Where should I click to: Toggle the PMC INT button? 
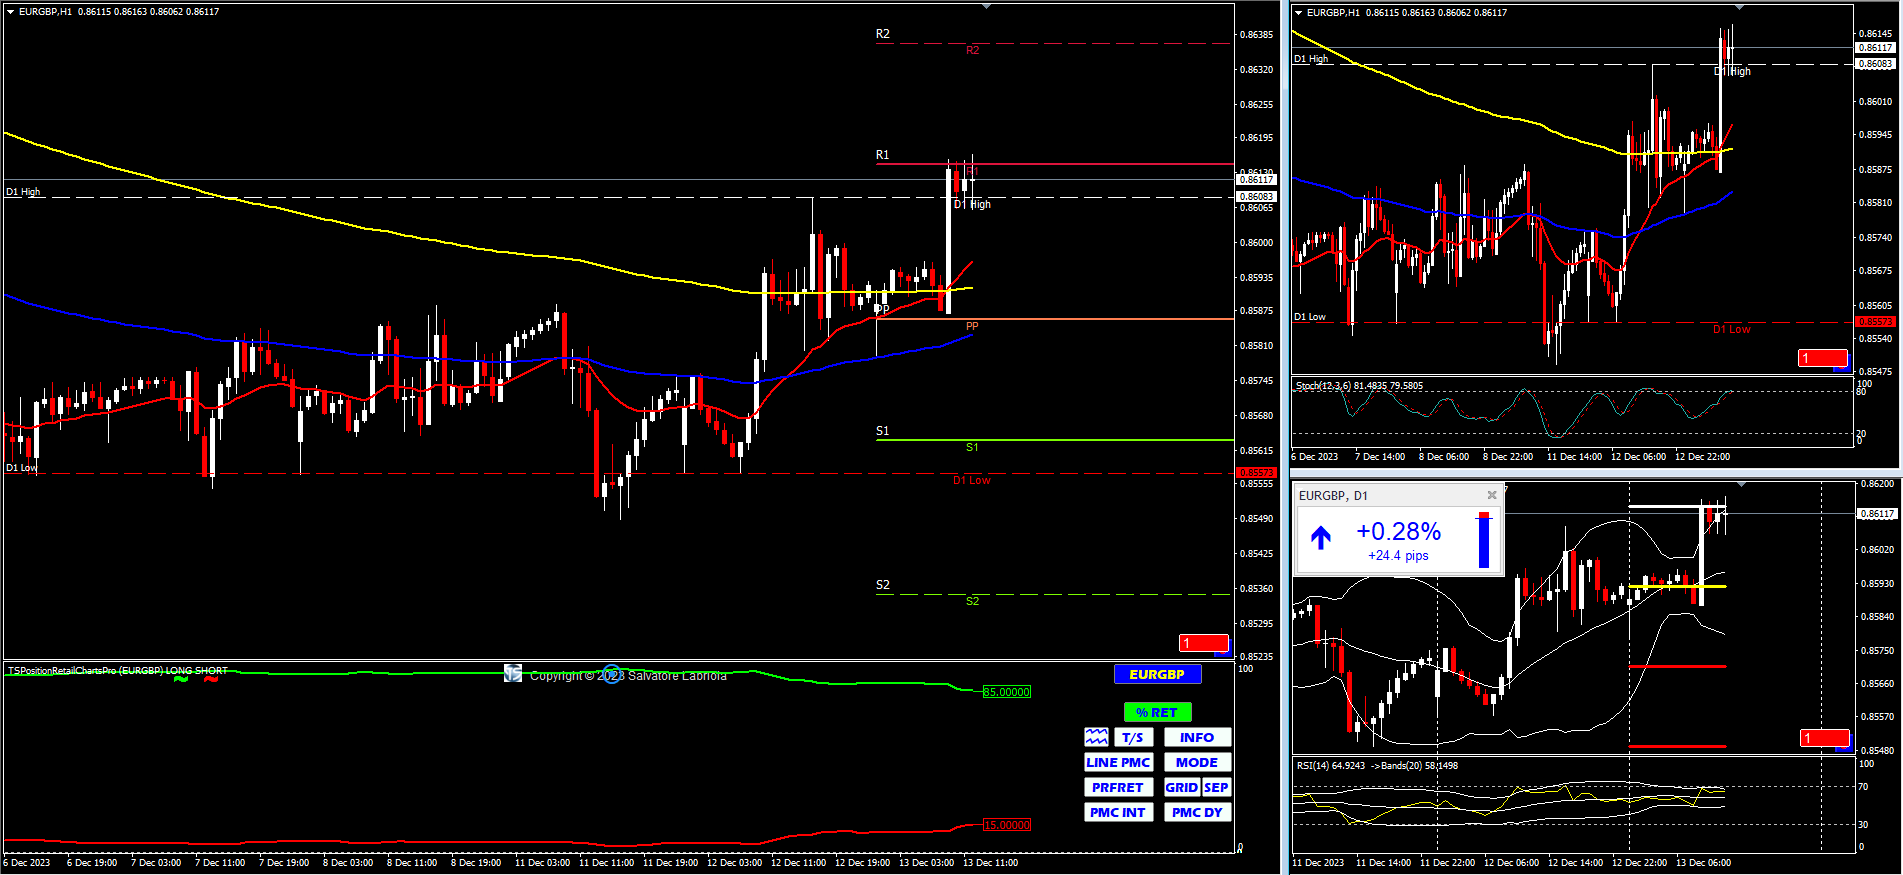coord(1118,812)
